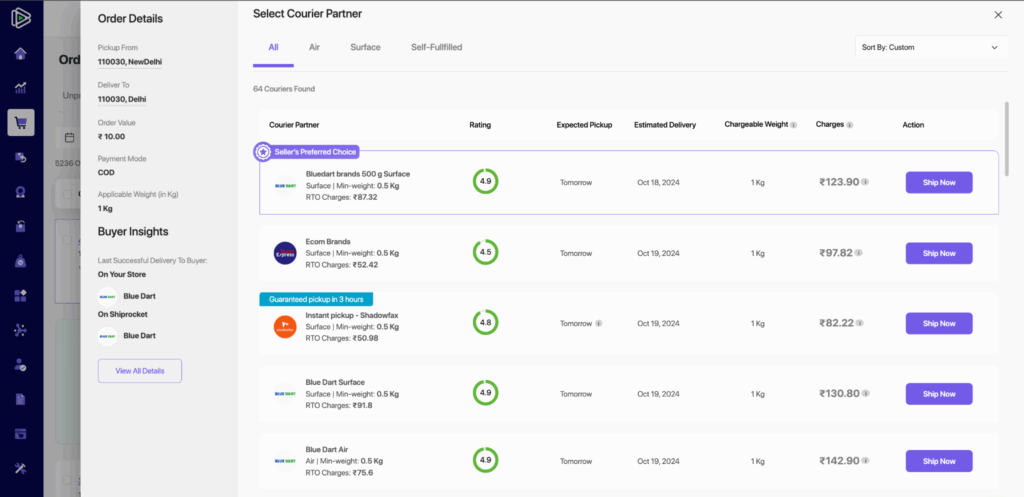
Task: Click Ship Now for Ecom Brands
Action: click(938, 253)
